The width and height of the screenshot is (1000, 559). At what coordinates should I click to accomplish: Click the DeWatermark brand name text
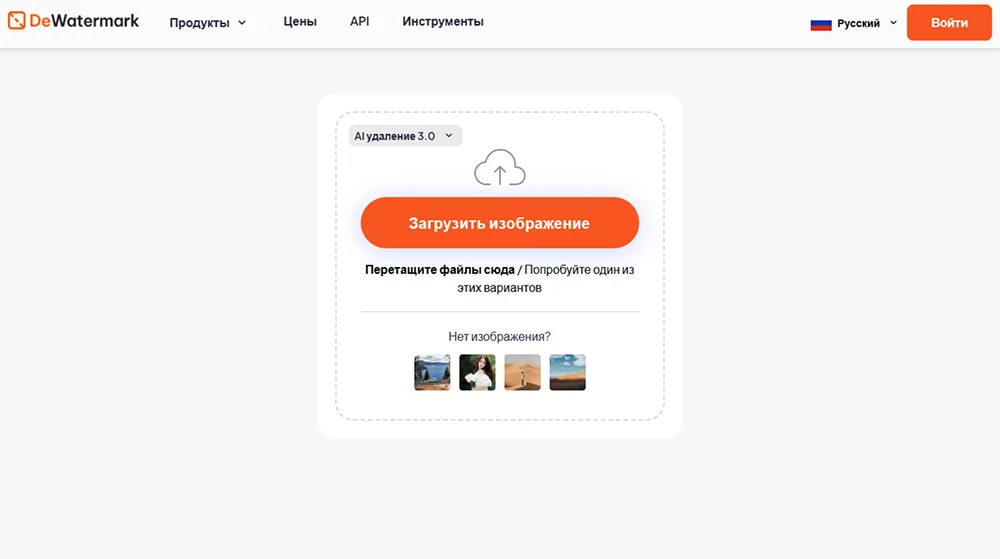85,21
